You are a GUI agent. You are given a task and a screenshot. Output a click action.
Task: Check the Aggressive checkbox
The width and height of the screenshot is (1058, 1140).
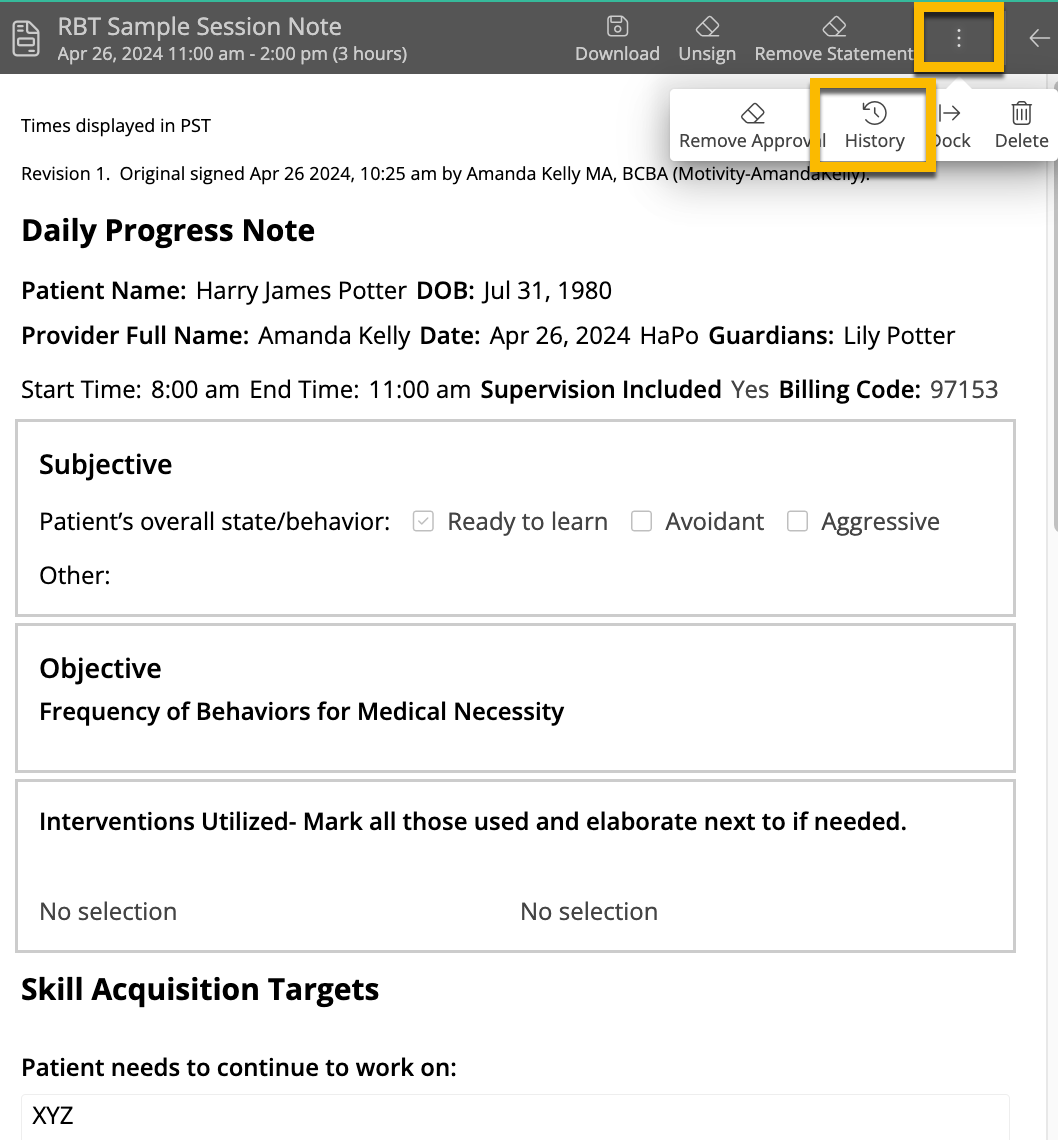pos(797,522)
